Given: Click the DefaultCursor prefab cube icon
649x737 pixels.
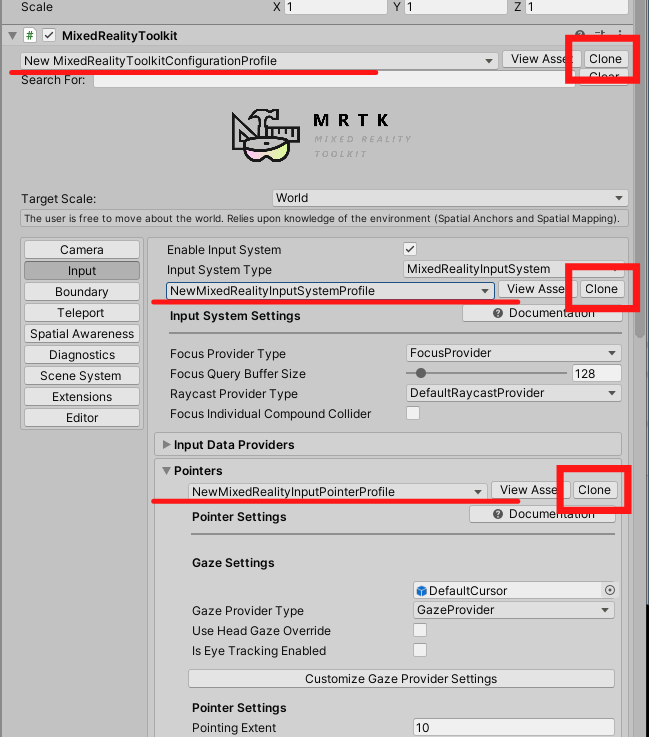Looking at the screenshot, I should pyautogui.click(x=422, y=591).
